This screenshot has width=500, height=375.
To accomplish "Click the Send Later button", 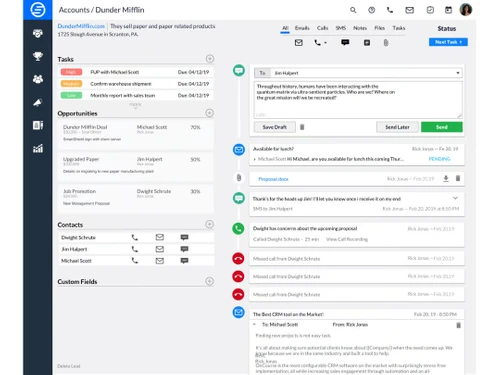I will click(x=397, y=127).
